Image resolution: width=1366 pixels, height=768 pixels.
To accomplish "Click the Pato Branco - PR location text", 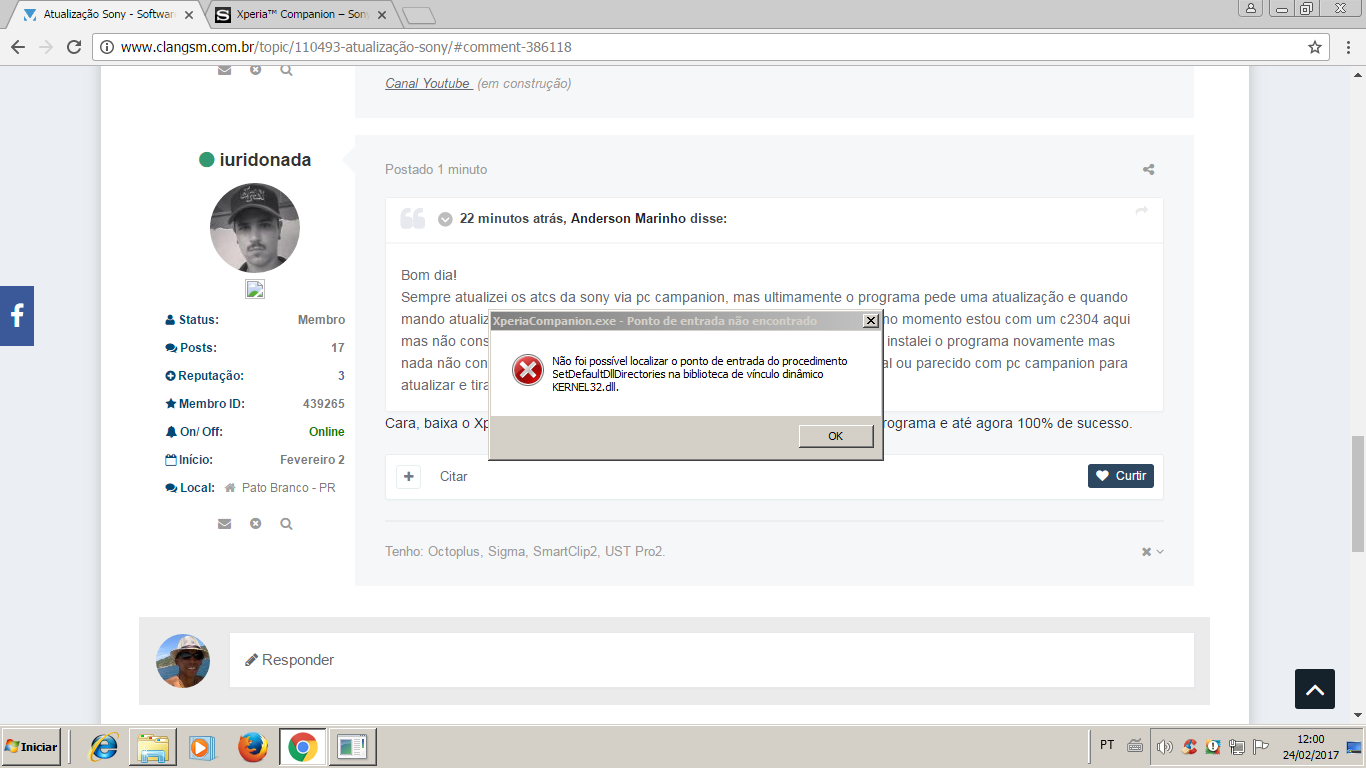I will tap(288, 488).
